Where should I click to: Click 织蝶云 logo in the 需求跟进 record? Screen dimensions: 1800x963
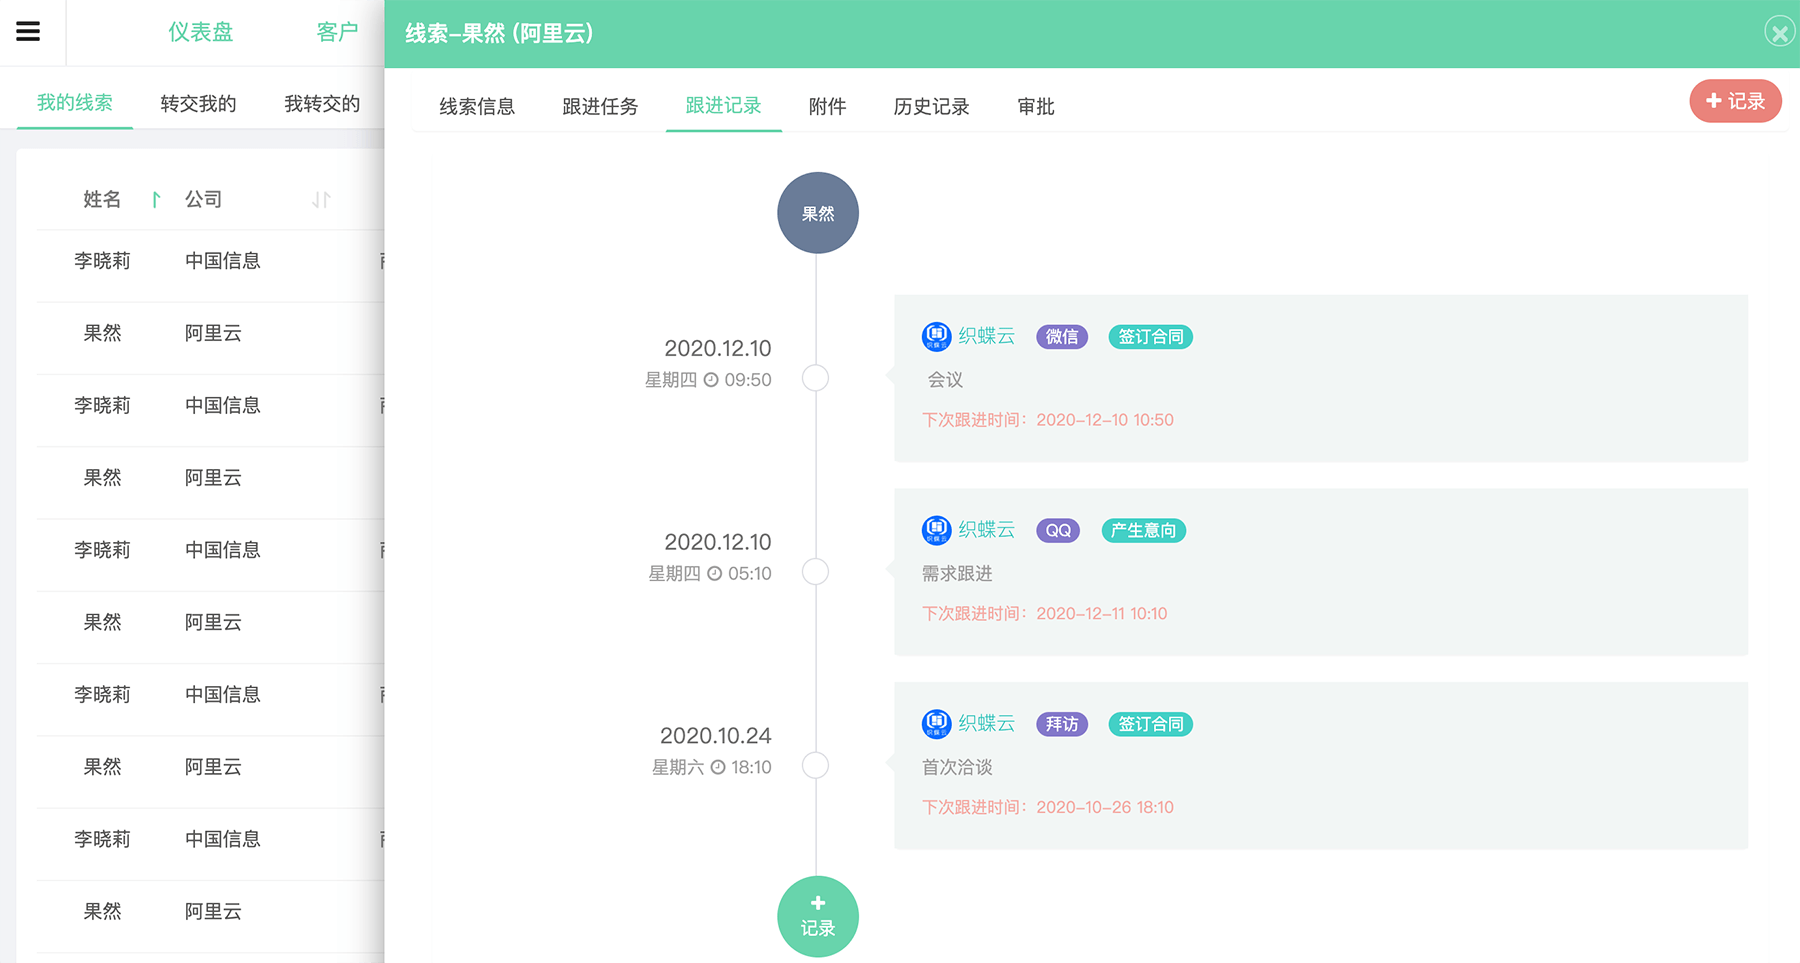tap(936, 530)
